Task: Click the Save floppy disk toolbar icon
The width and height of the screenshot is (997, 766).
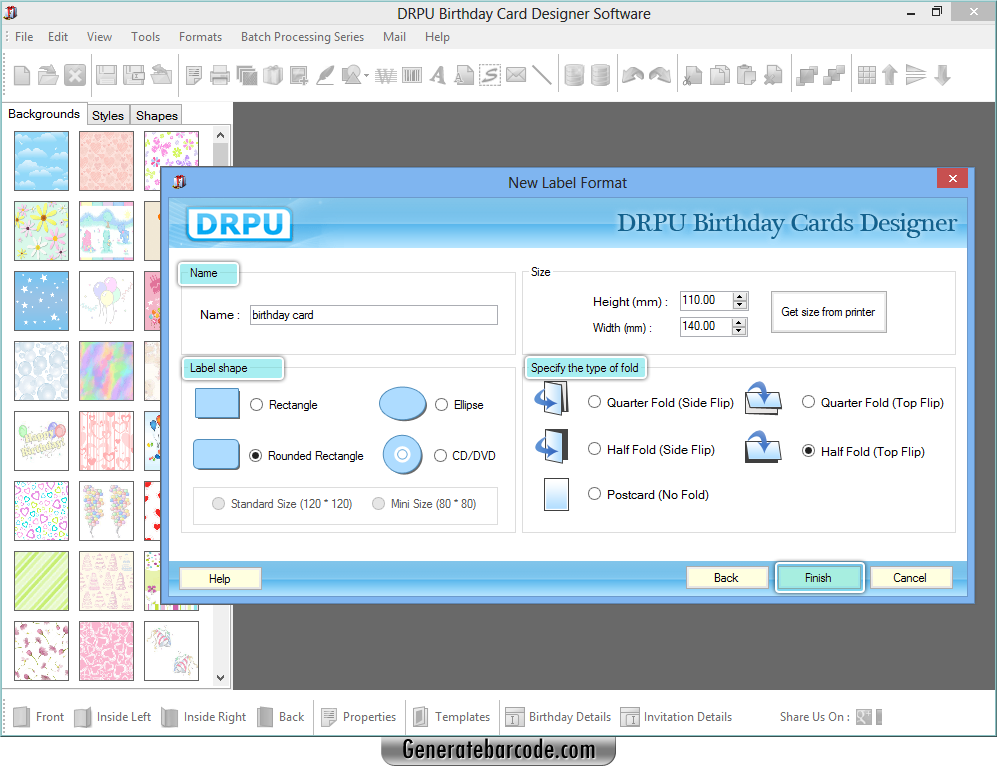Action: tap(106, 76)
